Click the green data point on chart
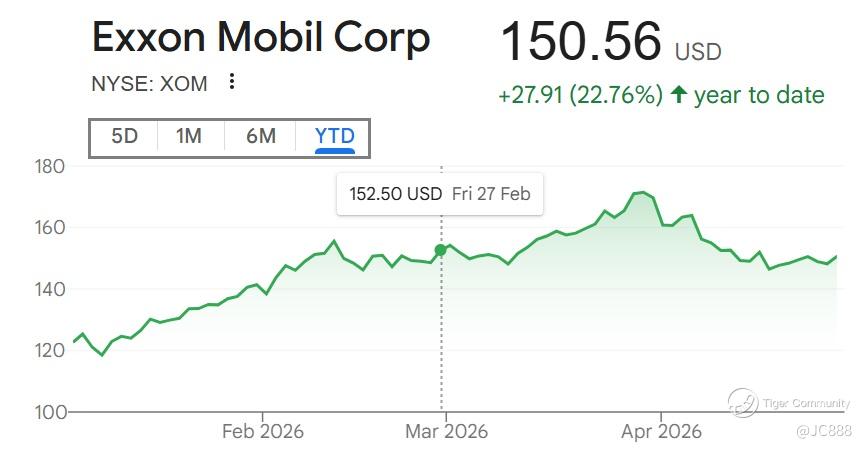868x451 pixels. [440, 250]
